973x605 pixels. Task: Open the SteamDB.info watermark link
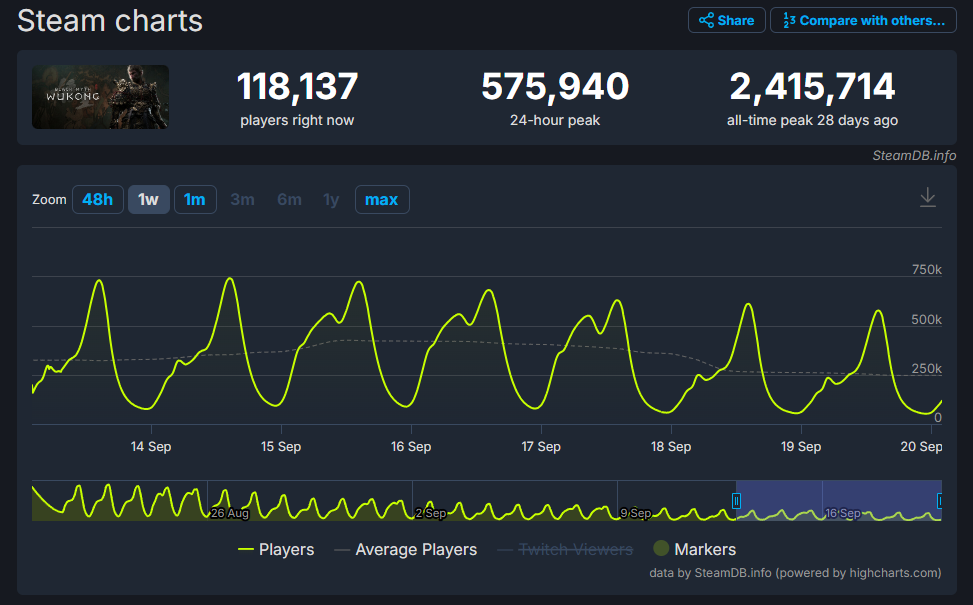pos(913,155)
